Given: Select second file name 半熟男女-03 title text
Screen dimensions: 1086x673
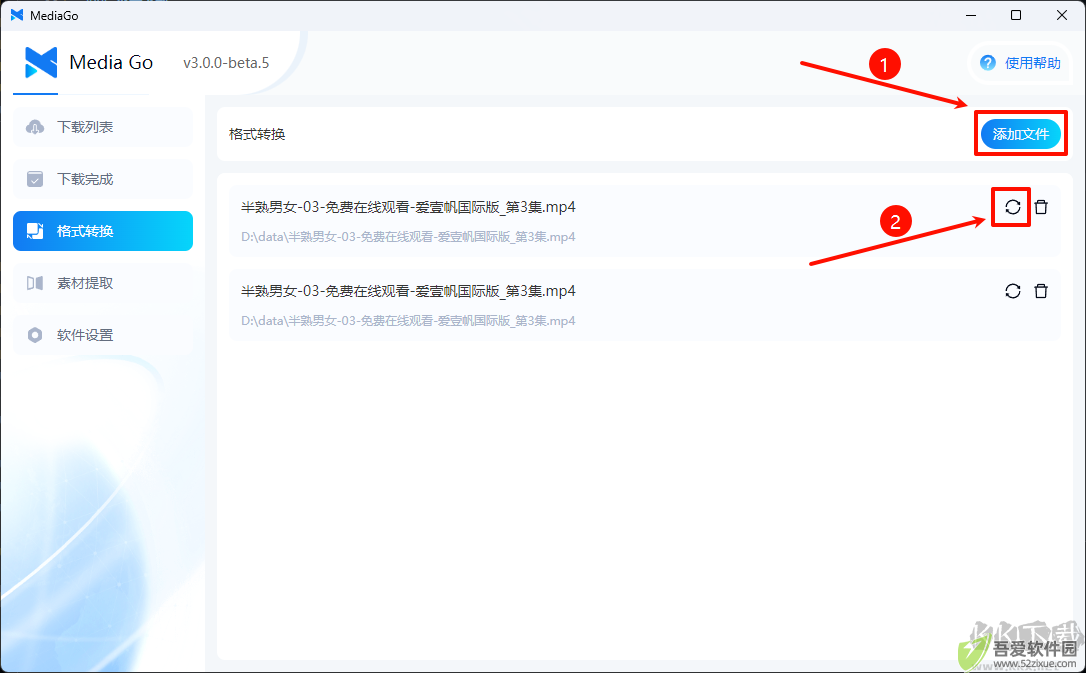Looking at the screenshot, I should [x=408, y=291].
